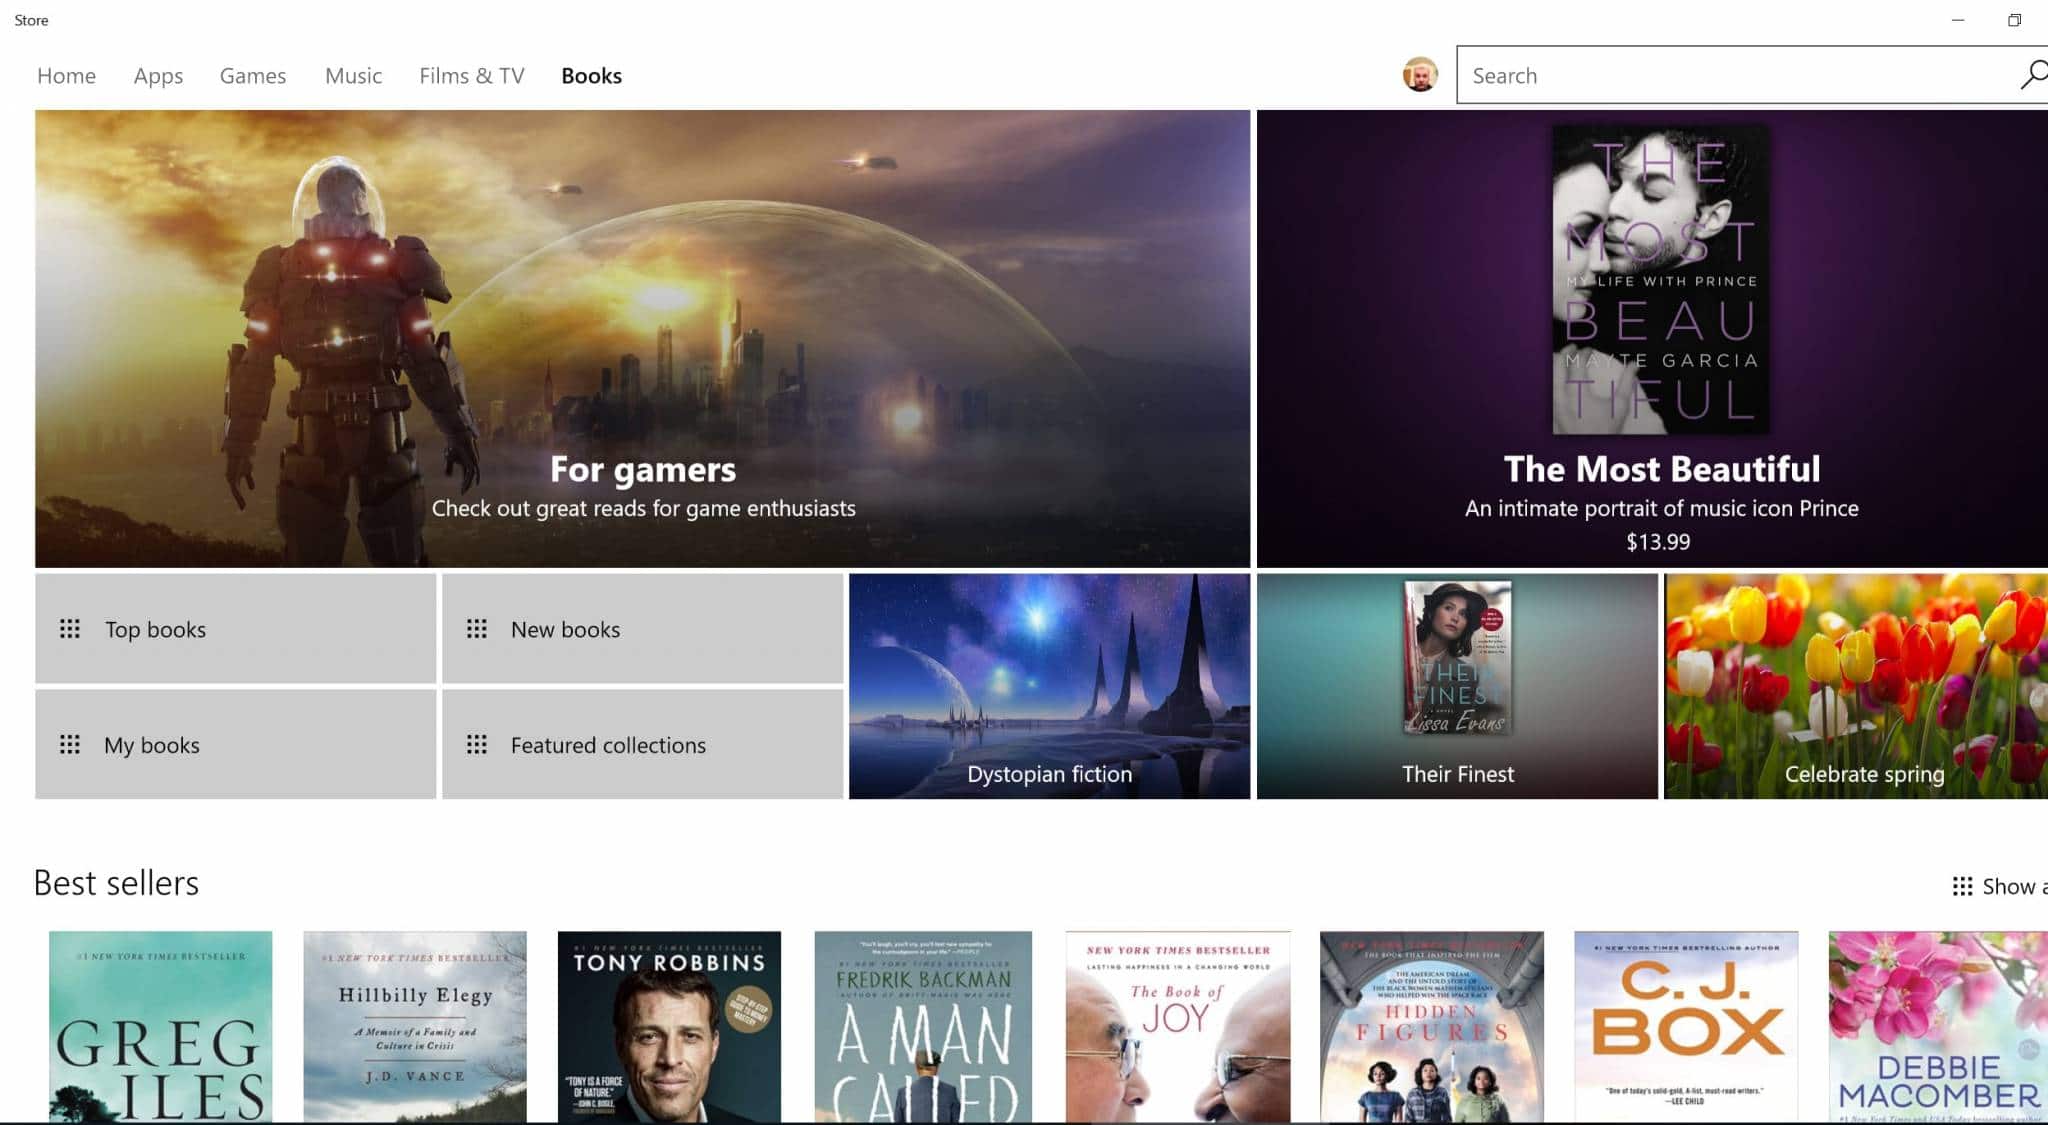2048x1125 pixels.
Task: Open the Greg Iles book cover
Action: pyautogui.click(x=160, y=1027)
